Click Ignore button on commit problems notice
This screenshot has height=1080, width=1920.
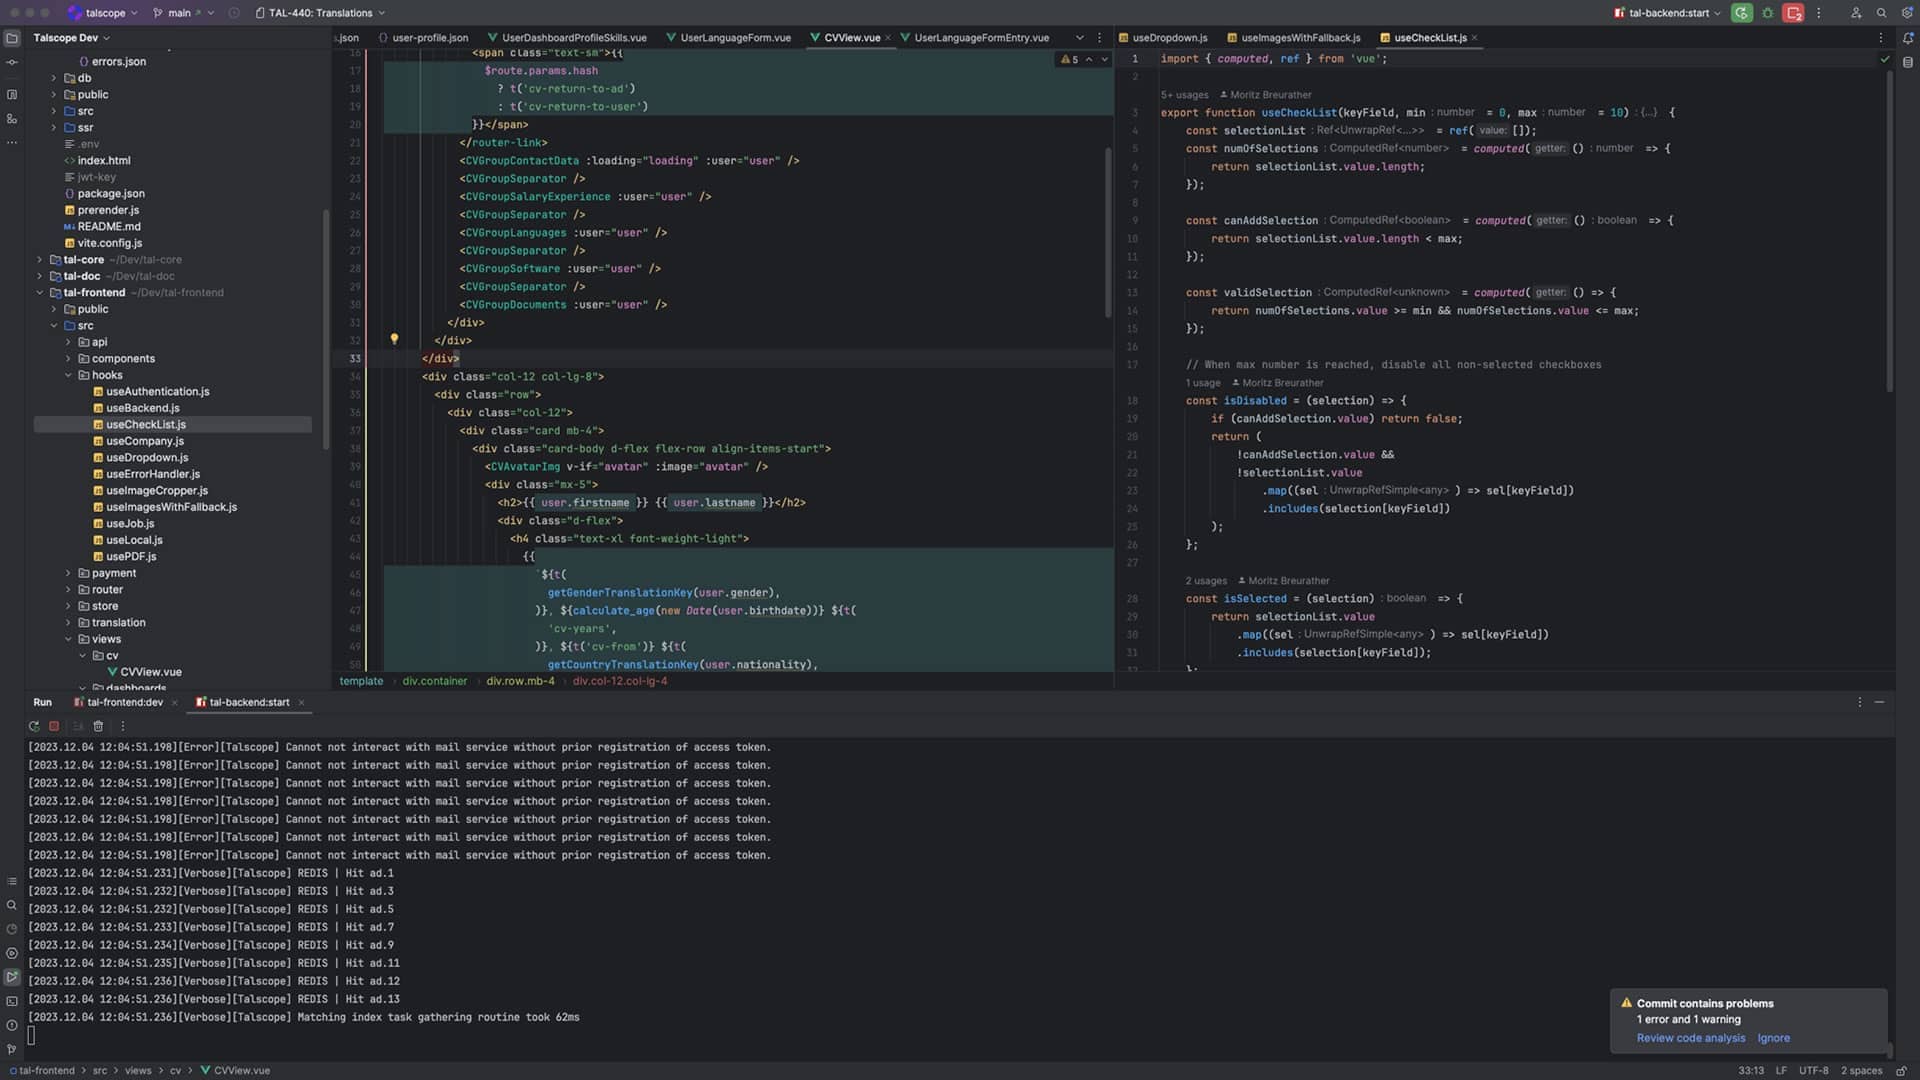[x=1774, y=1038]
